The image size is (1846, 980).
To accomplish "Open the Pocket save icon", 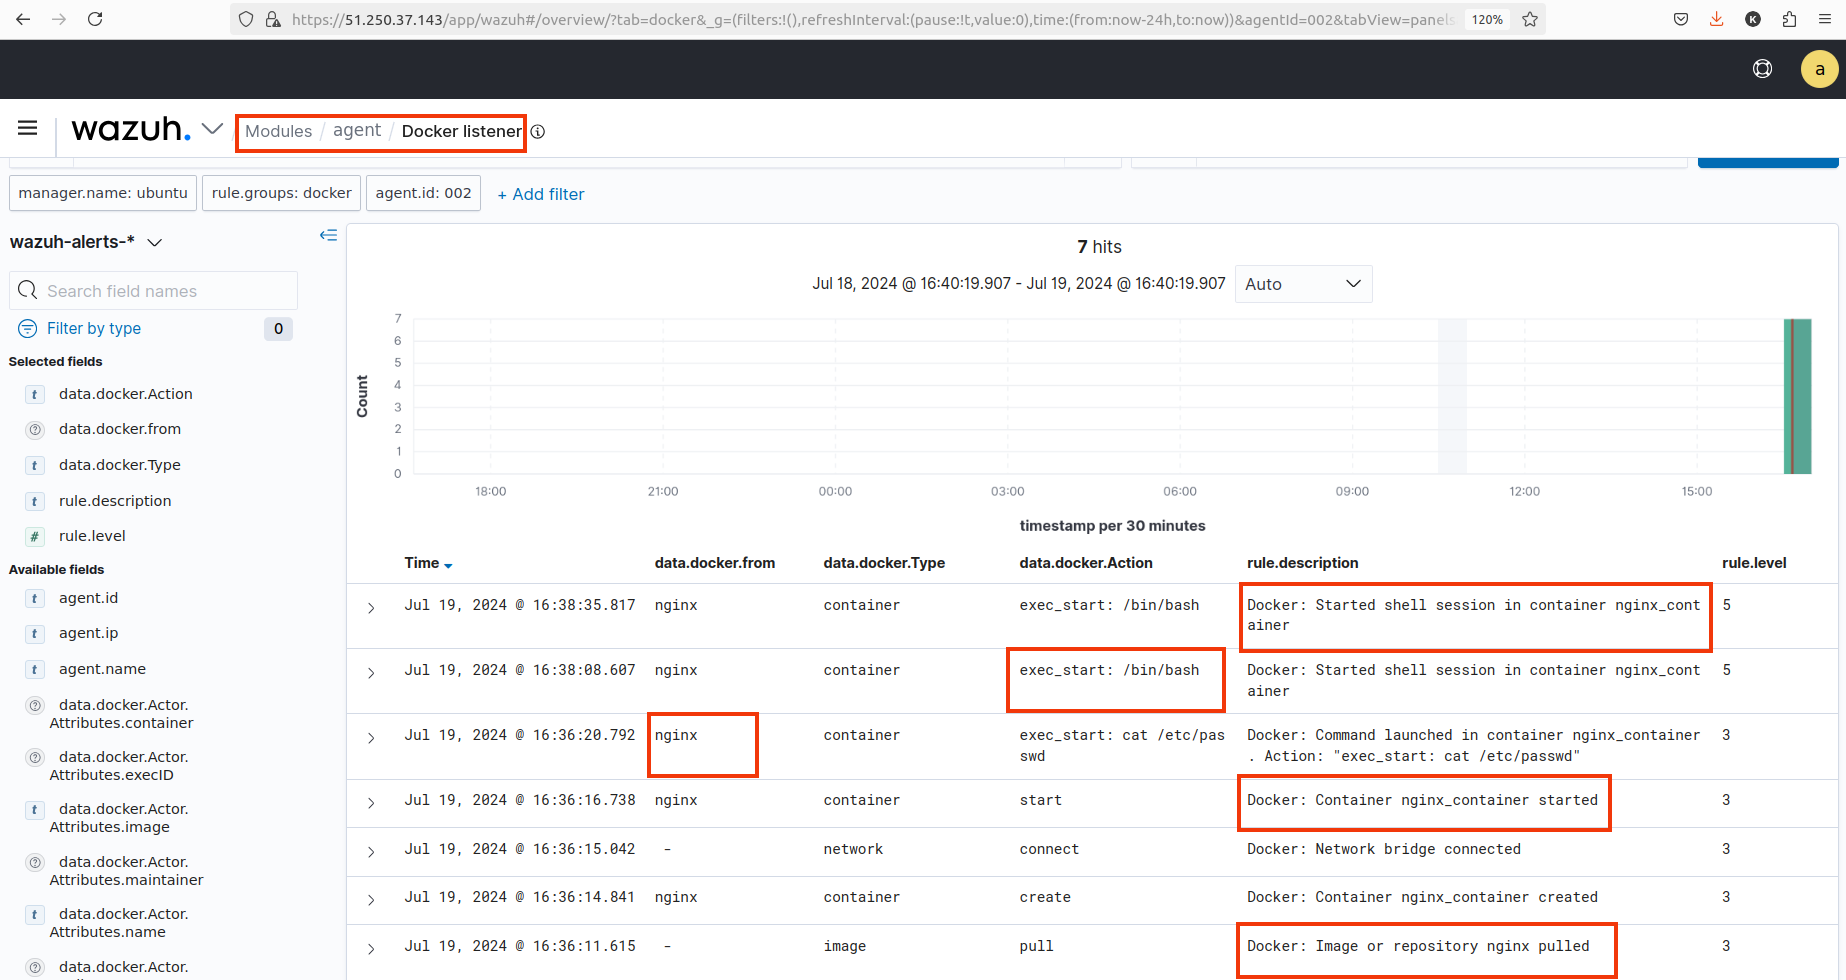I will [1681, 19].
